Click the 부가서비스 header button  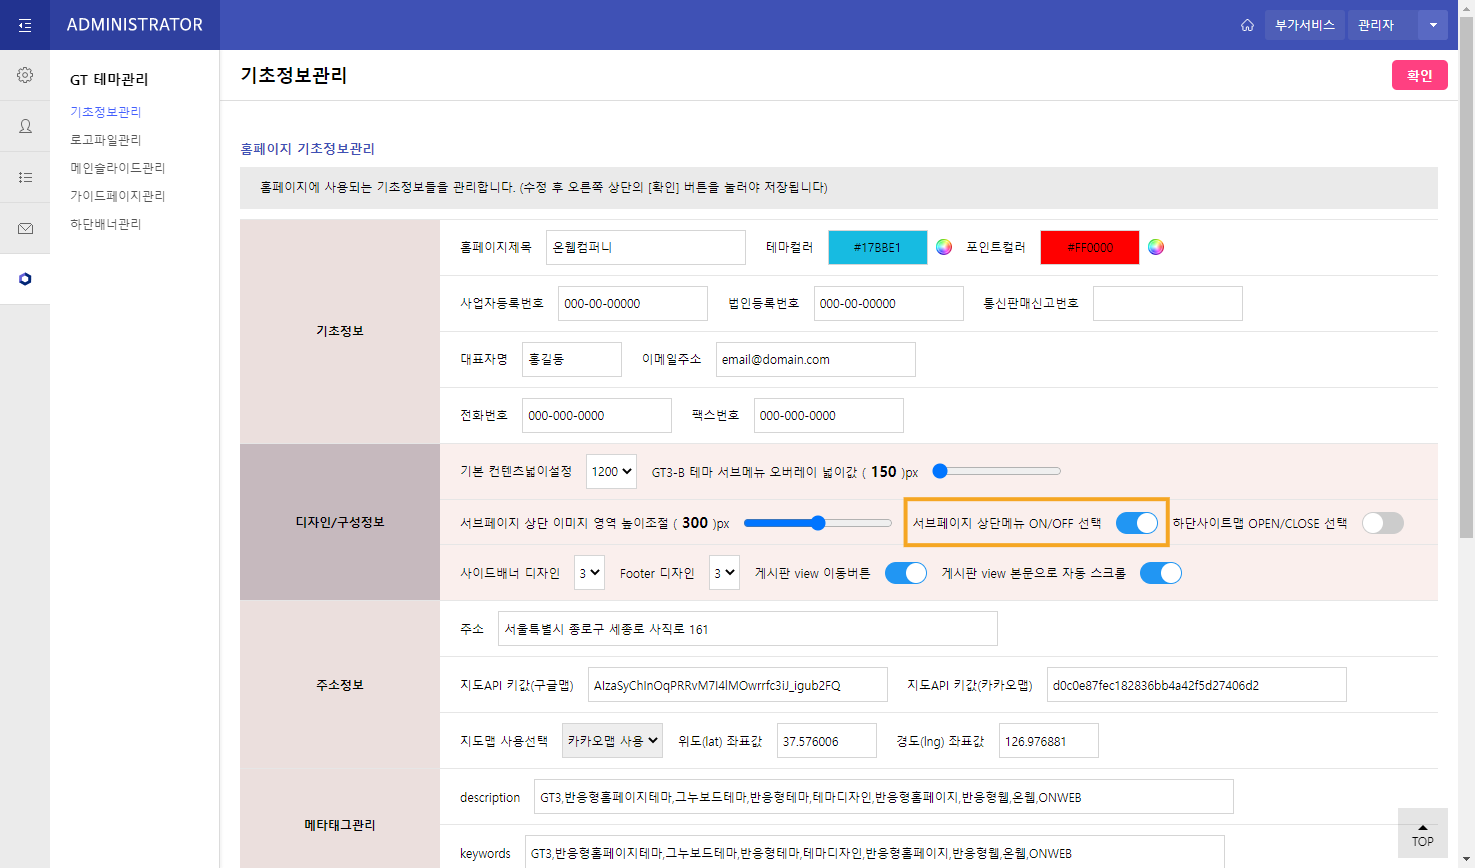[x=1305, y=25]
